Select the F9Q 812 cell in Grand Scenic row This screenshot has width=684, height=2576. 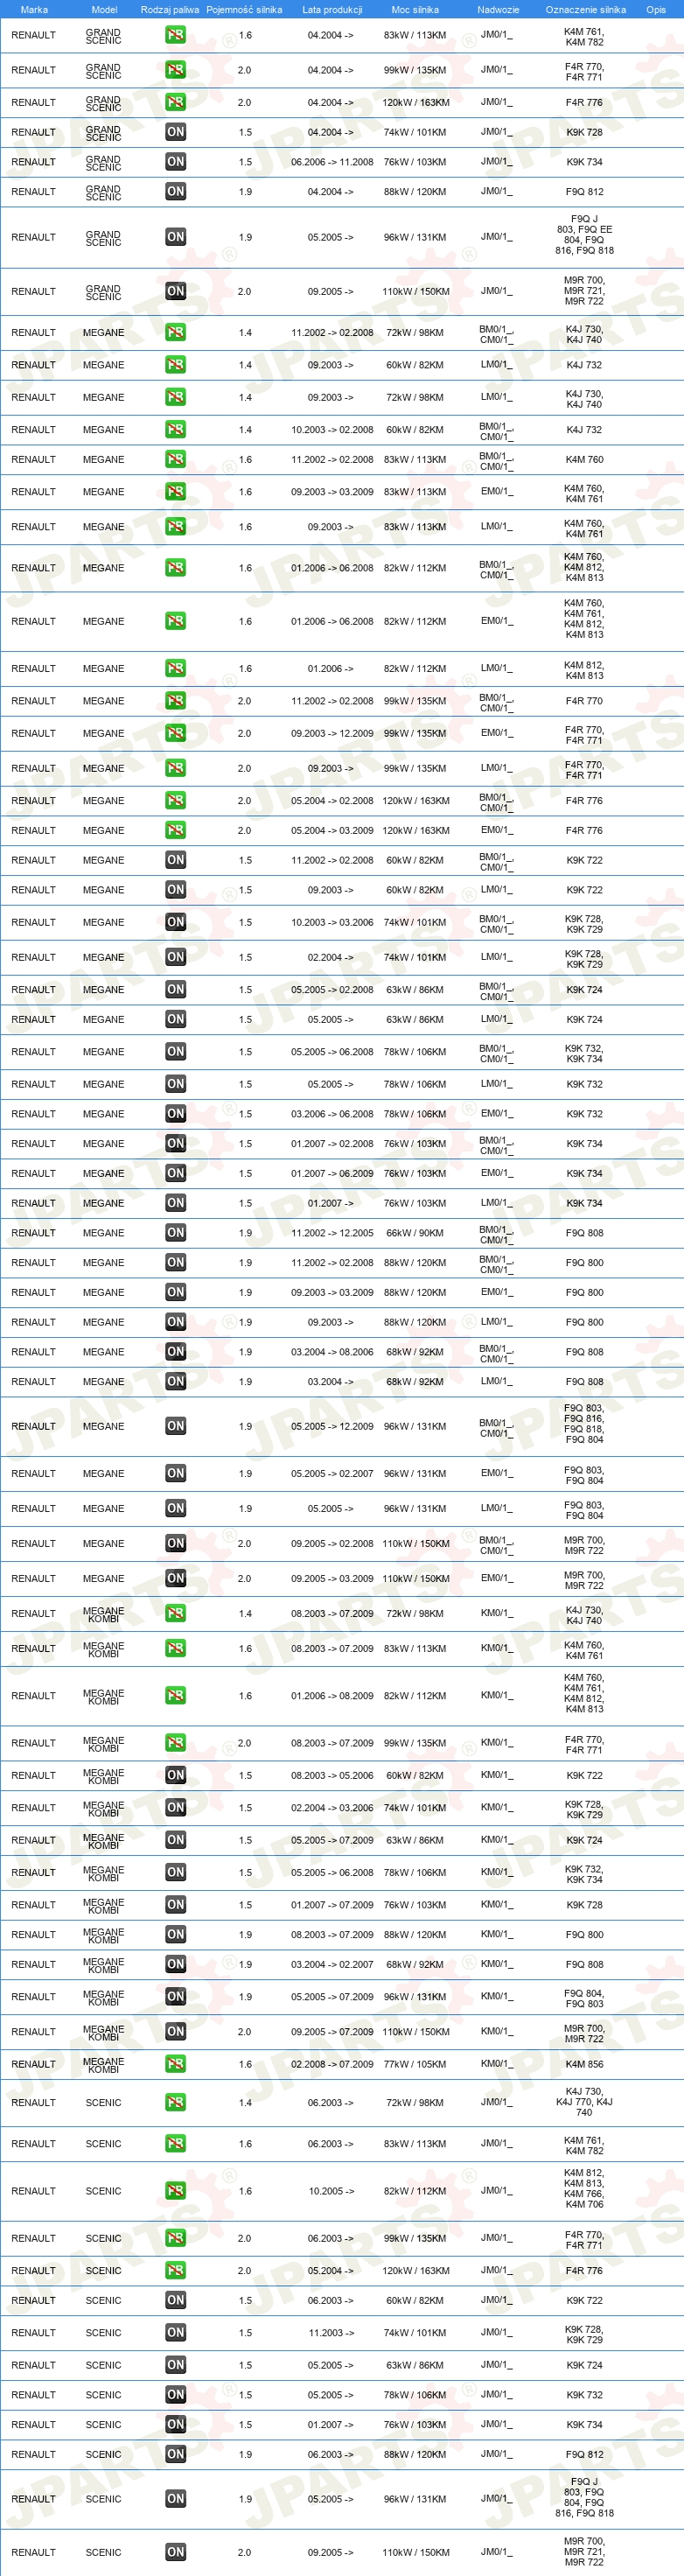click(x=584, y=192)
